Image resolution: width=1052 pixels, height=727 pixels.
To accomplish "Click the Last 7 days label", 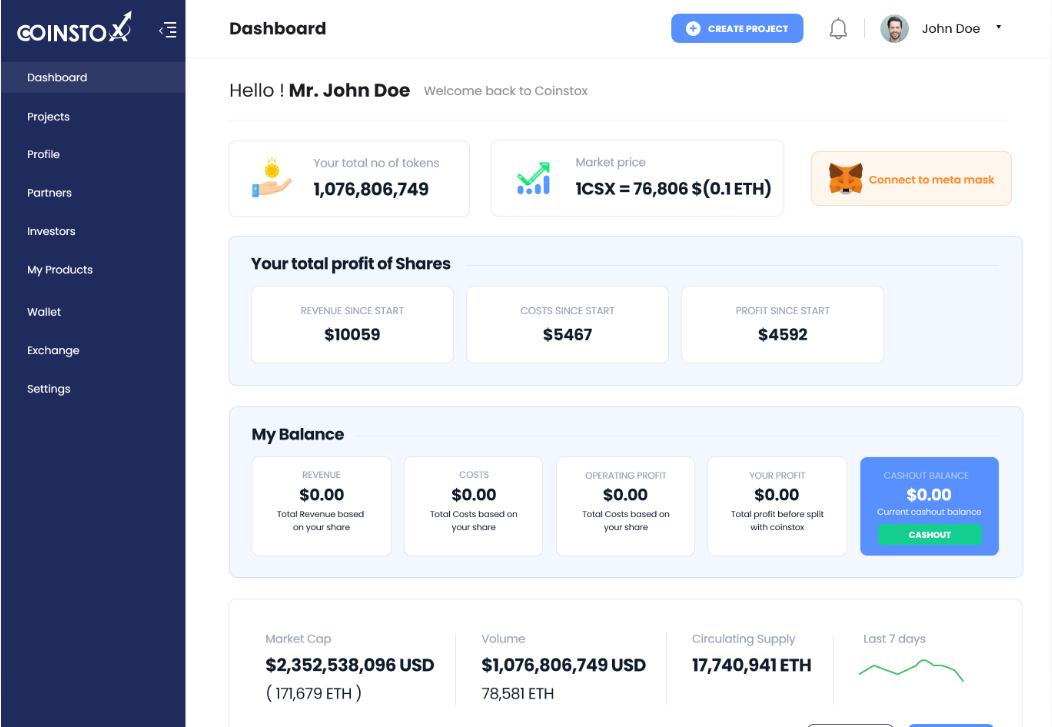I will tap(894, 638).
